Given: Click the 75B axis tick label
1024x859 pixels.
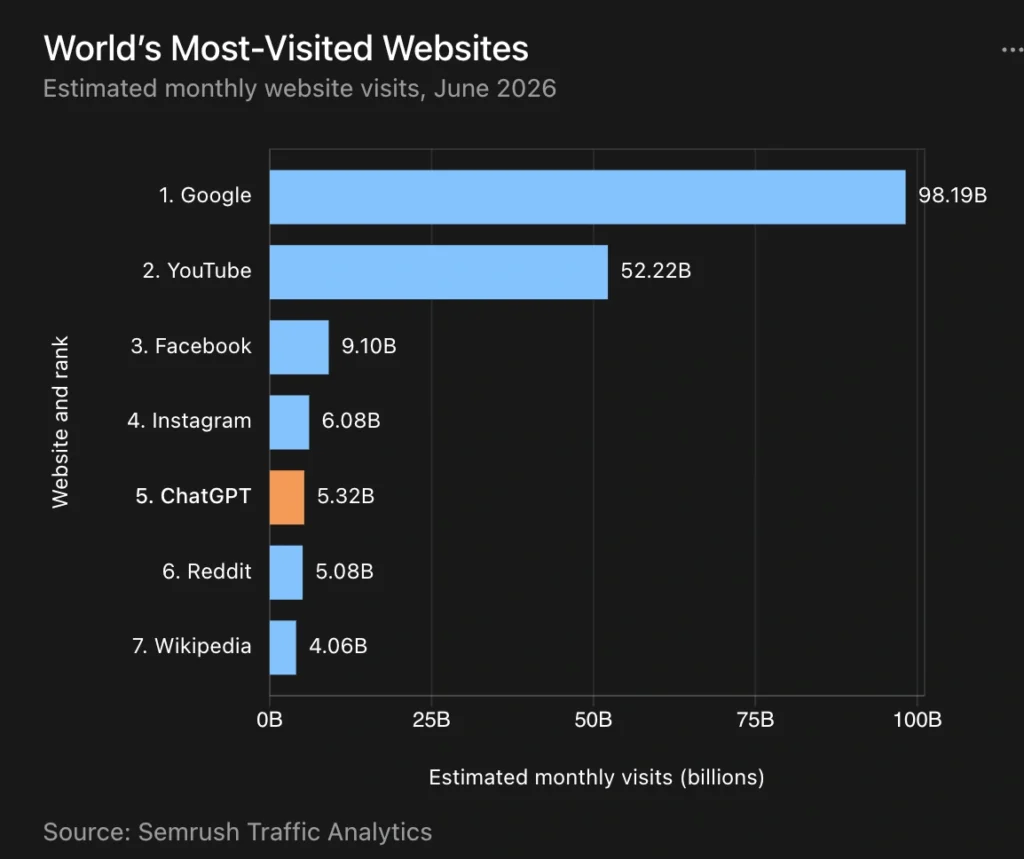Looking at the screenshot, I should [x=756, y=720].
